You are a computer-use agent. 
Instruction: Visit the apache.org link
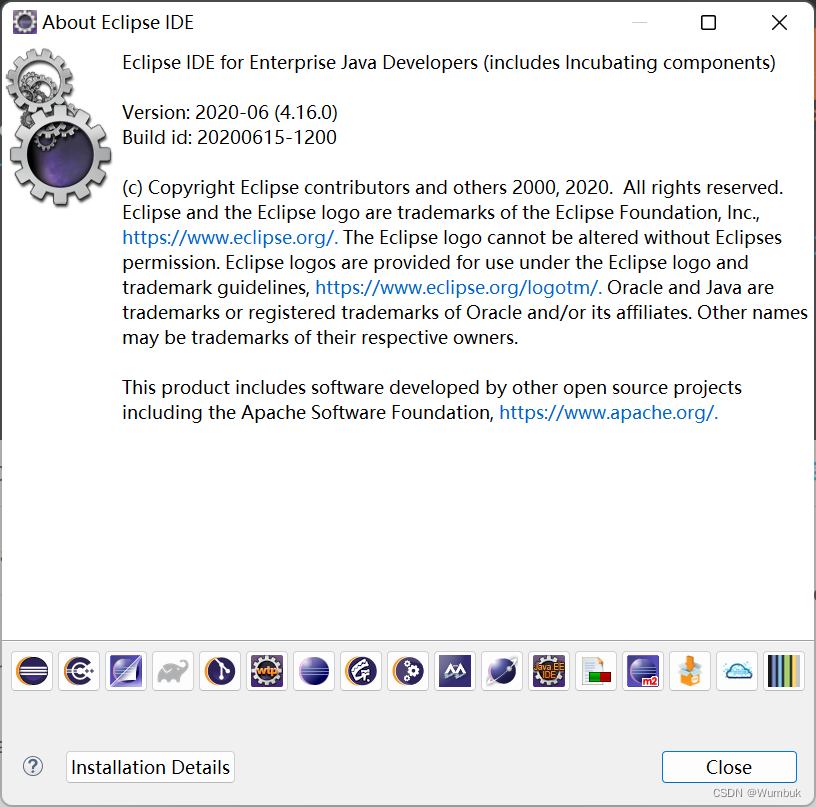607,412
